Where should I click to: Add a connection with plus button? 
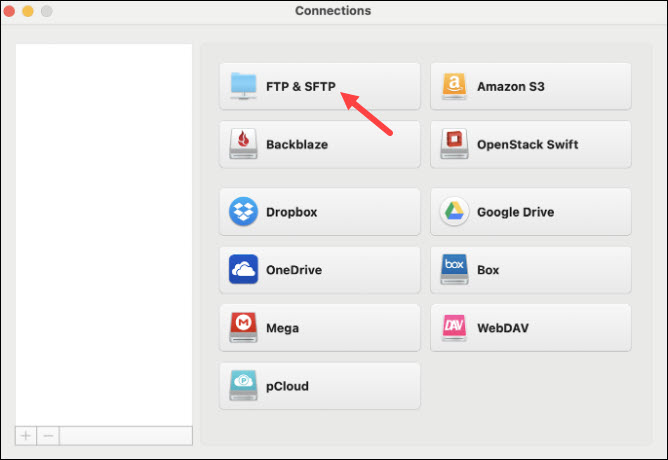26,436
